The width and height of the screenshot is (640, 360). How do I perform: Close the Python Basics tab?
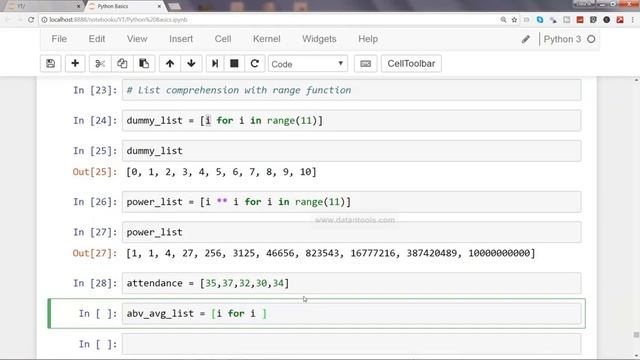pyautogui.click(x=159, y=6)
